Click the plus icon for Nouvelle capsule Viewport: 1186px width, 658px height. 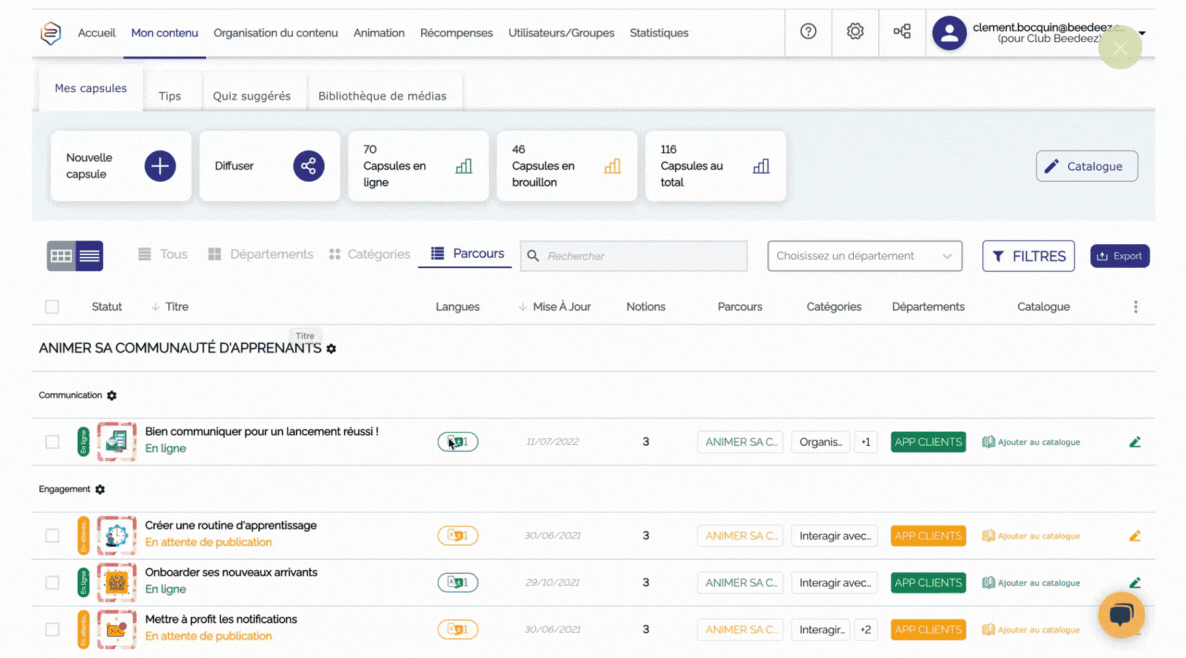tap(160, 166)
